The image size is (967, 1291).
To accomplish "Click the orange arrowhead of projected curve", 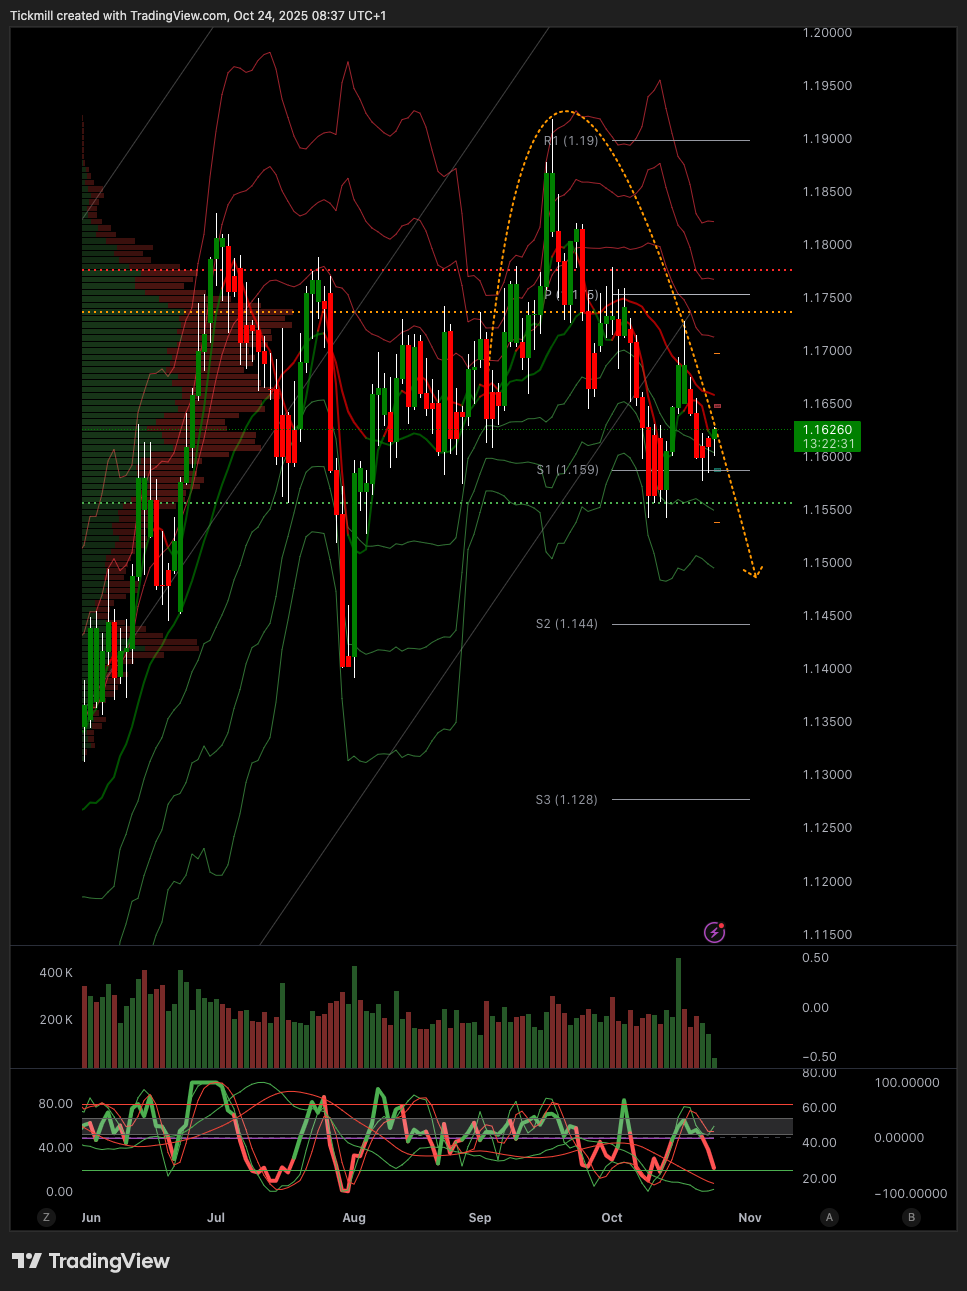I will pyautogui.click(x=755, y=572).
